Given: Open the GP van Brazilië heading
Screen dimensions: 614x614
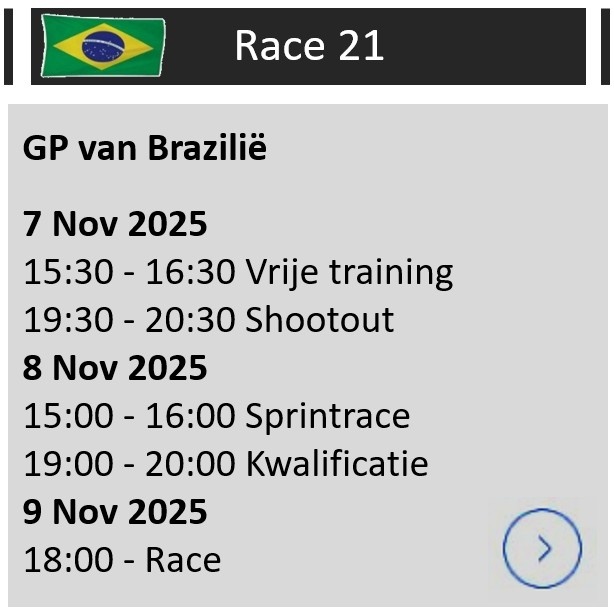Looking at the screenshot, I should point(145,148).
